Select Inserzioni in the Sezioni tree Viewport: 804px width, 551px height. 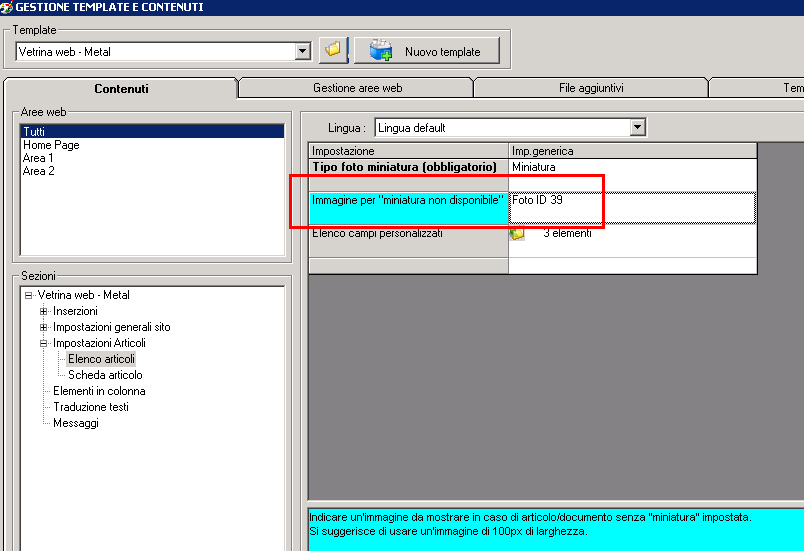75,311
